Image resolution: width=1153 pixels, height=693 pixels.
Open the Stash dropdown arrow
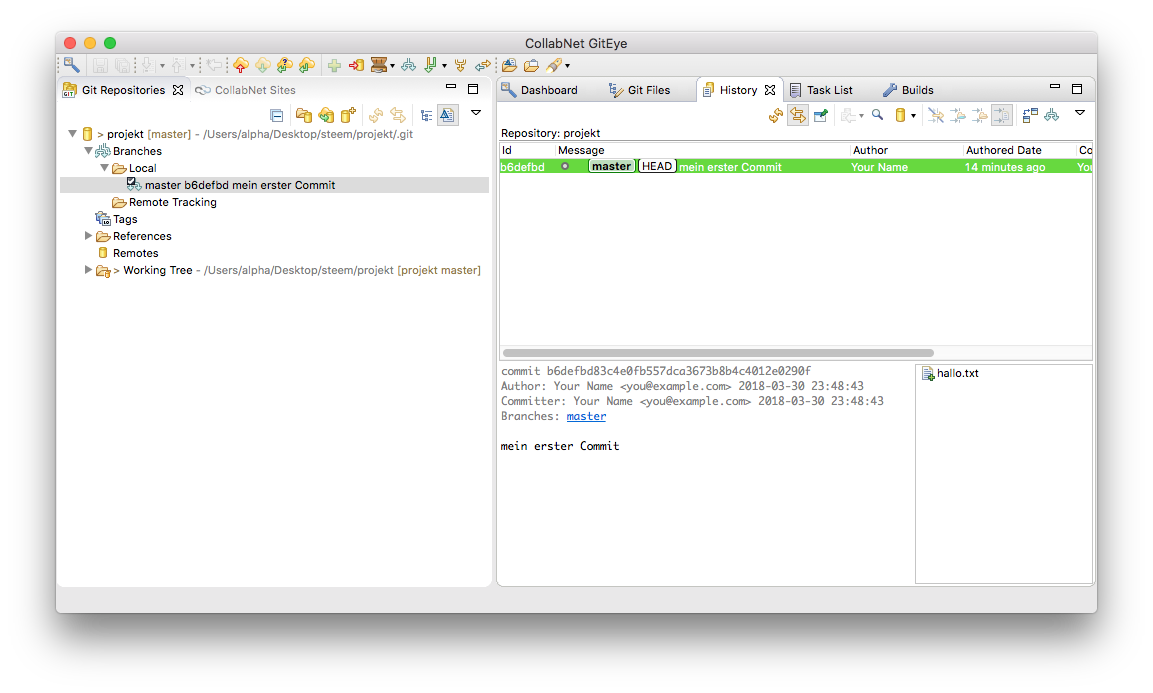pos(392,66)
